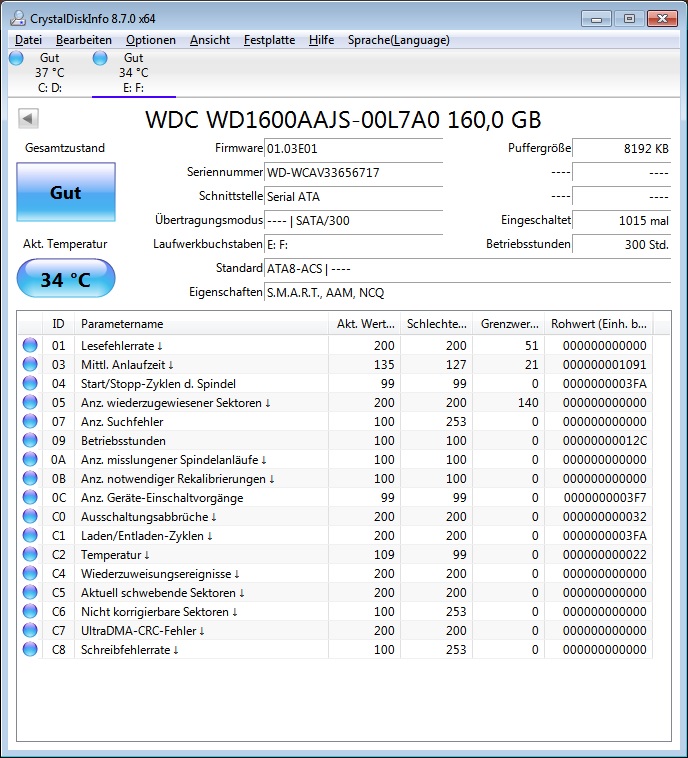
Task: Click status orb of Temperatur C2 row
Action: (x=30, y=554)
